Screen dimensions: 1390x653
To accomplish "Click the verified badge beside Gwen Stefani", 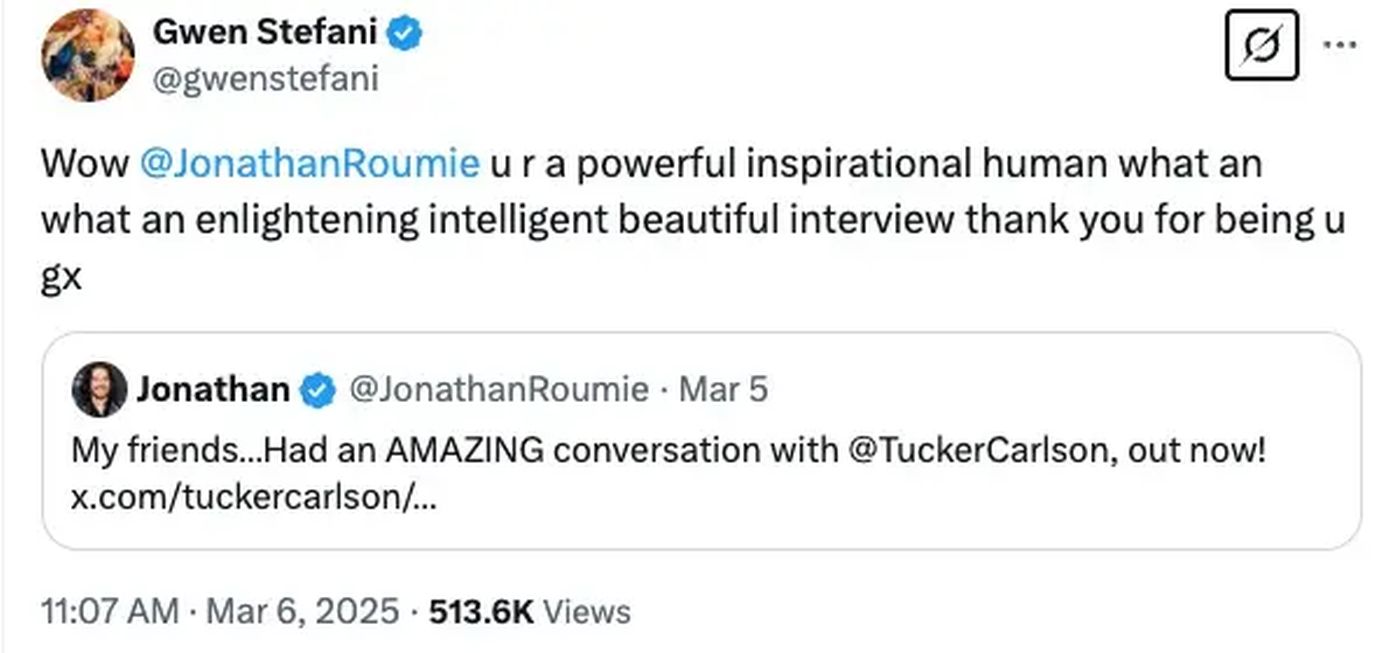I will click(406, 34).
